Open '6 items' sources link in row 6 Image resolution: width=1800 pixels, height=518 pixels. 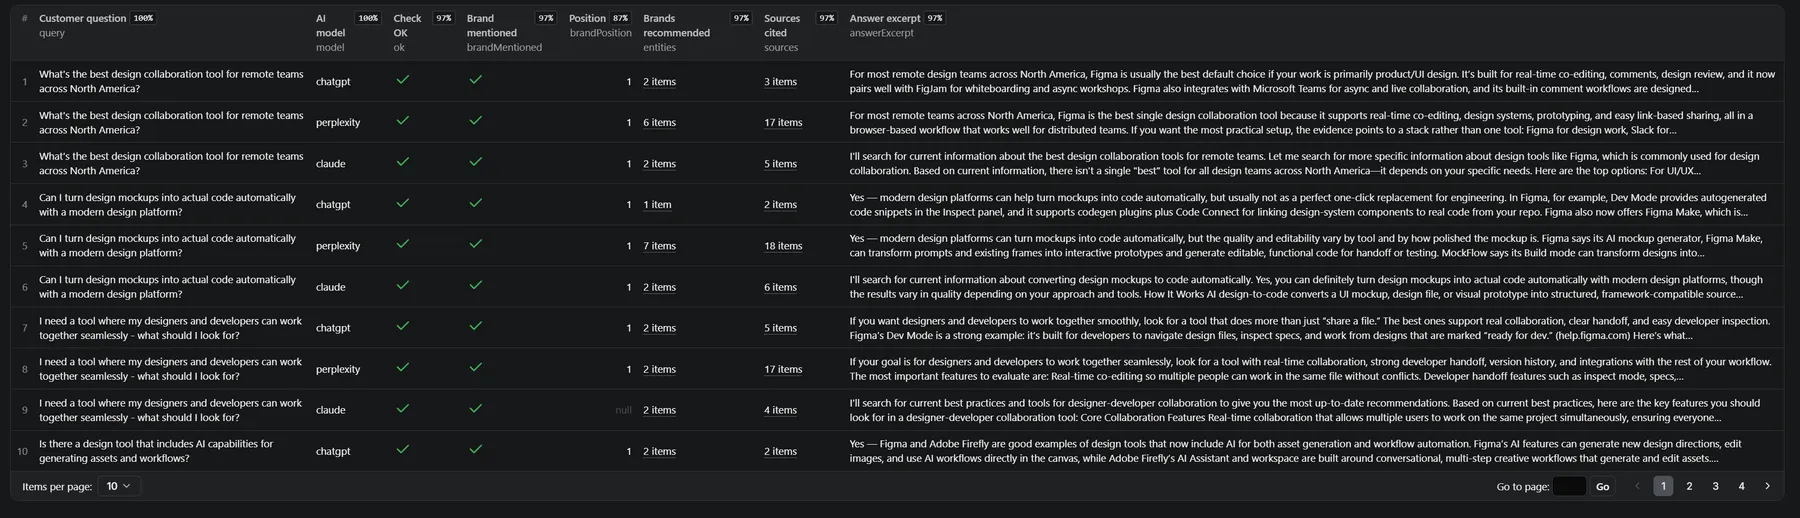click(780, 287)
